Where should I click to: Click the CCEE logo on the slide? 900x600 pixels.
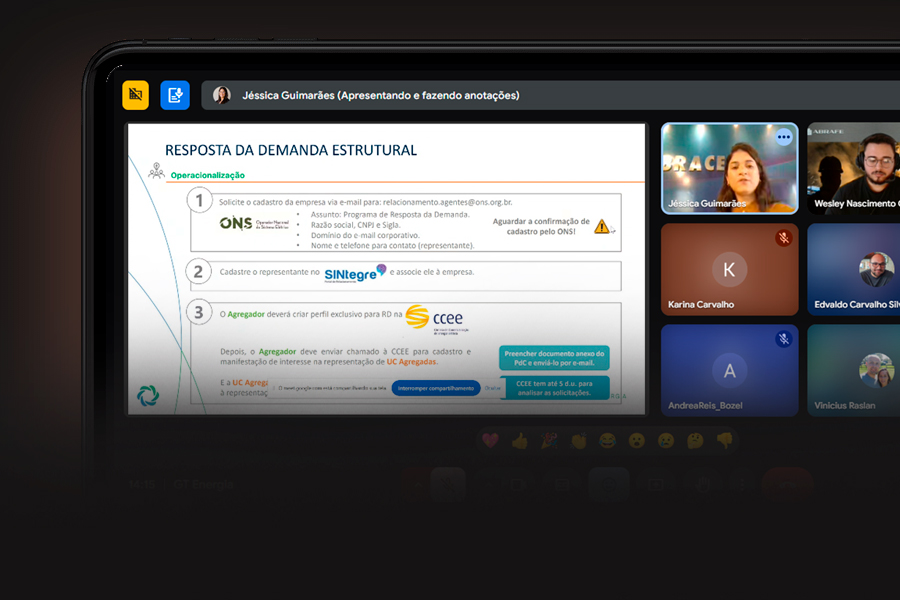pyautogui.click(x=437, y=319)
